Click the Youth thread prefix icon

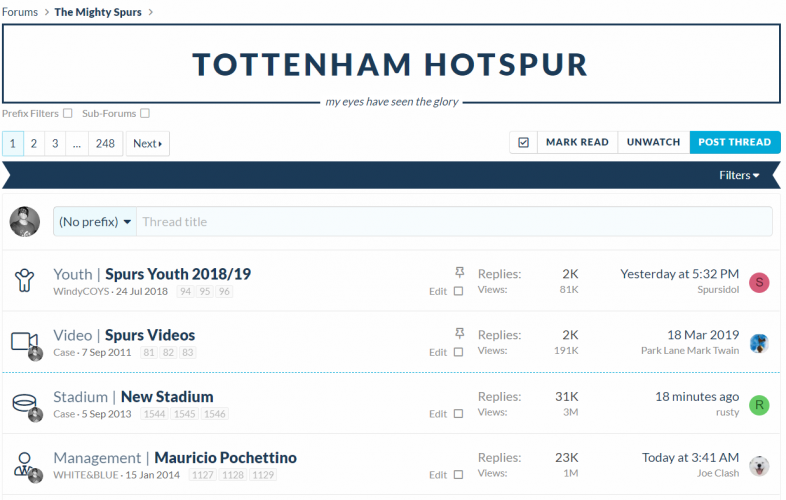pyautogui.click(x=24, y=280)
